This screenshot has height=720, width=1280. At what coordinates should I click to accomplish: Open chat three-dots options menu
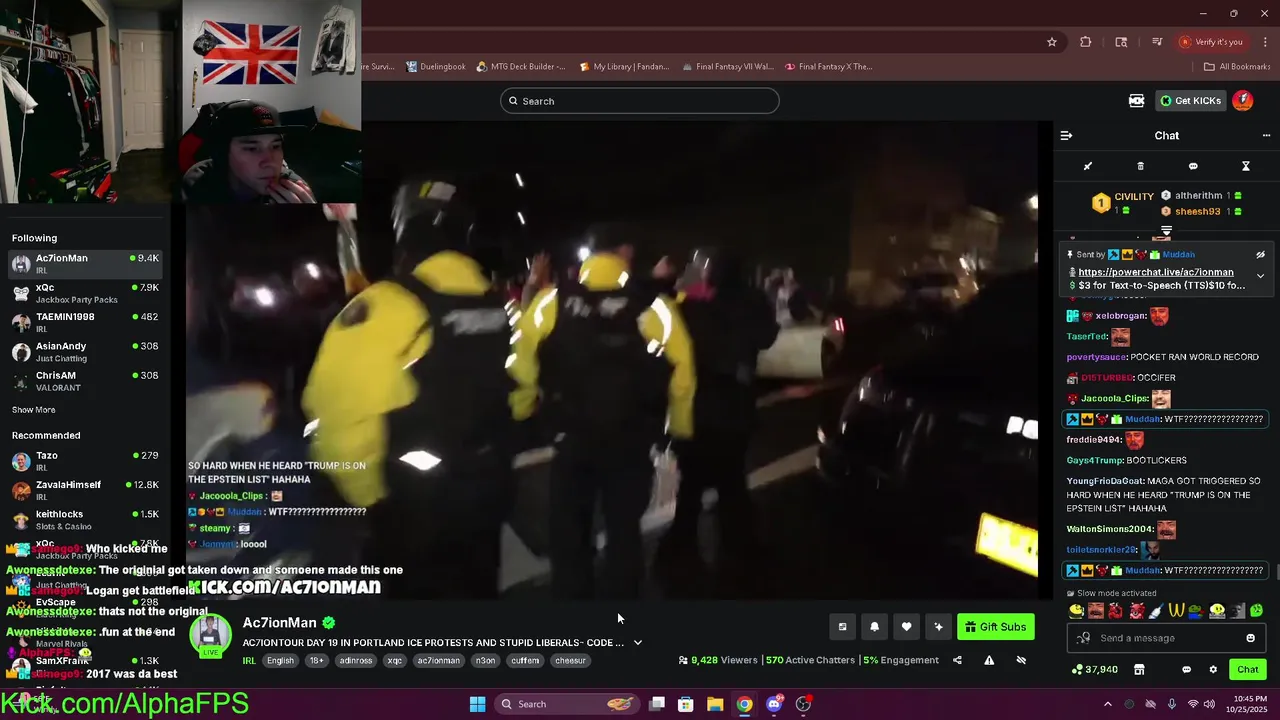click(1266, 136)
